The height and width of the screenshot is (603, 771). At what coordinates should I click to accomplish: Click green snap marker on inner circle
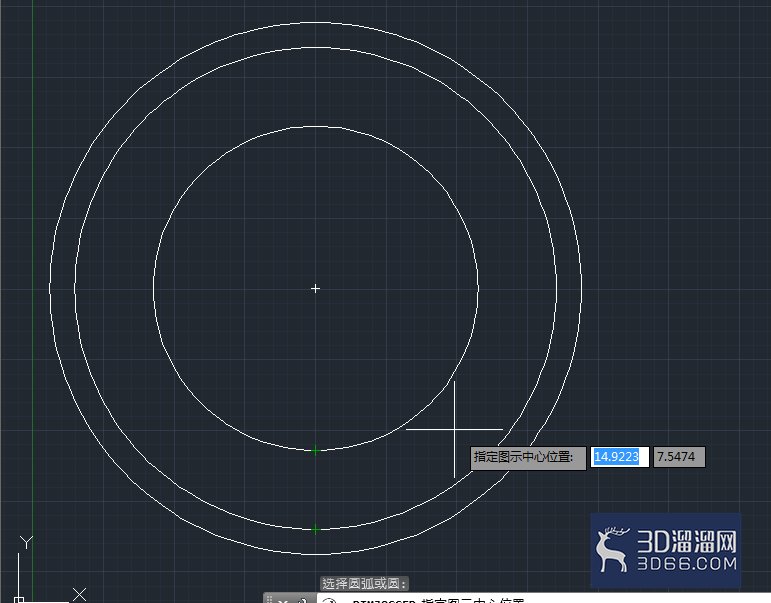click(315, 450)
